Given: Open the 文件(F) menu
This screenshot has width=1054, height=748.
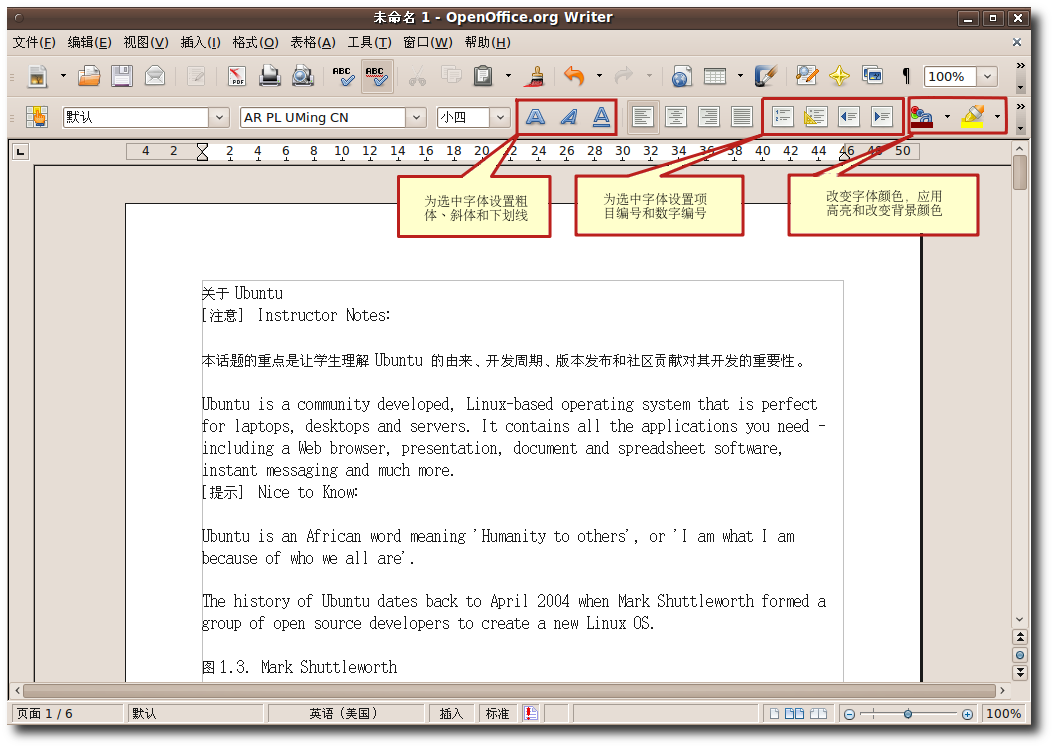Looking at the screenshot, I should click(x=34, y=42).
